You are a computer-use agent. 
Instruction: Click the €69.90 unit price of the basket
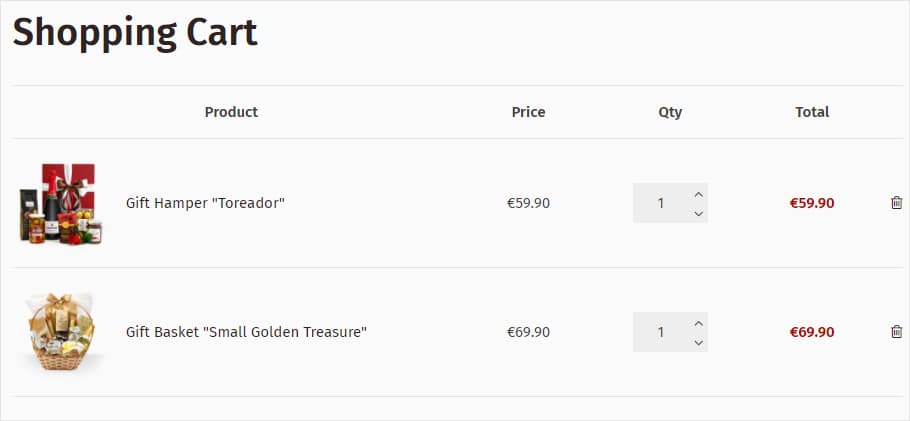pyautogui.click(x=528, y=332)
